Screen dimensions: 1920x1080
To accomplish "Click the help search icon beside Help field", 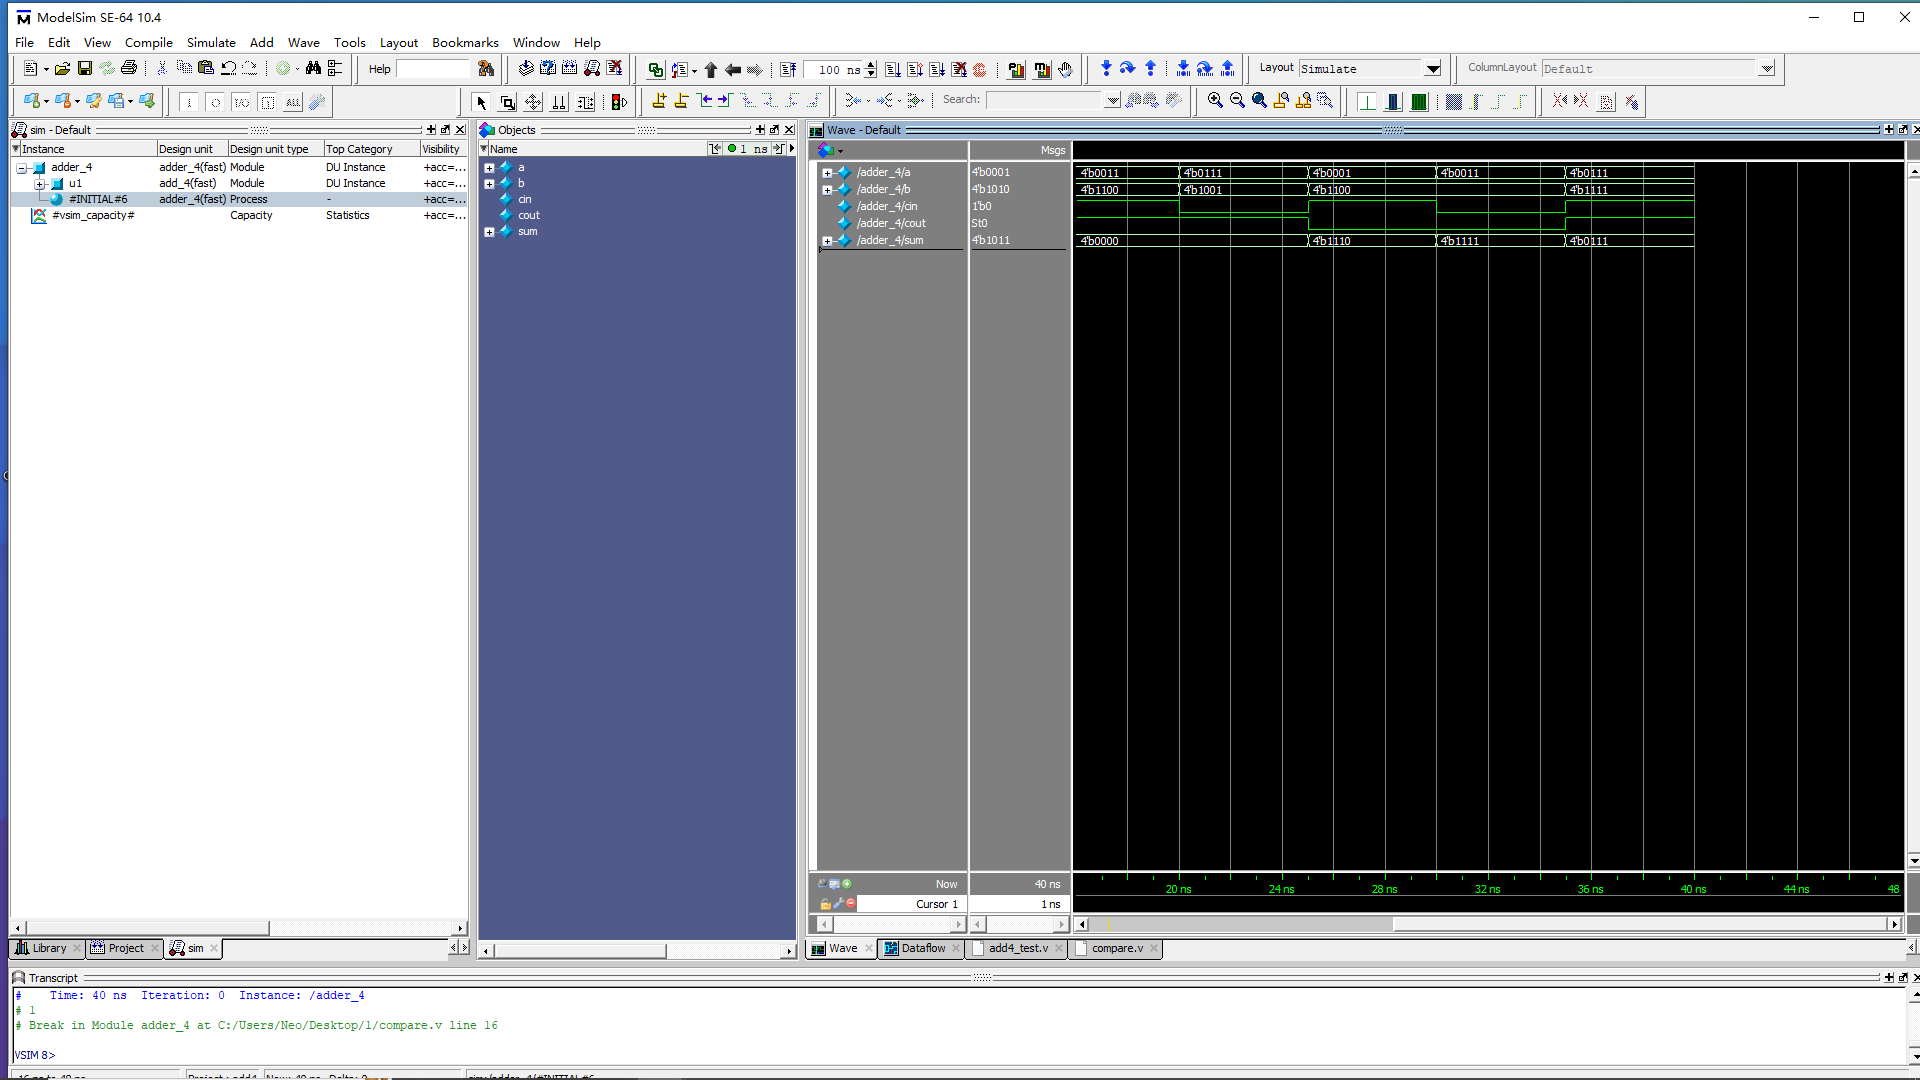I will [x=486, y=69].
